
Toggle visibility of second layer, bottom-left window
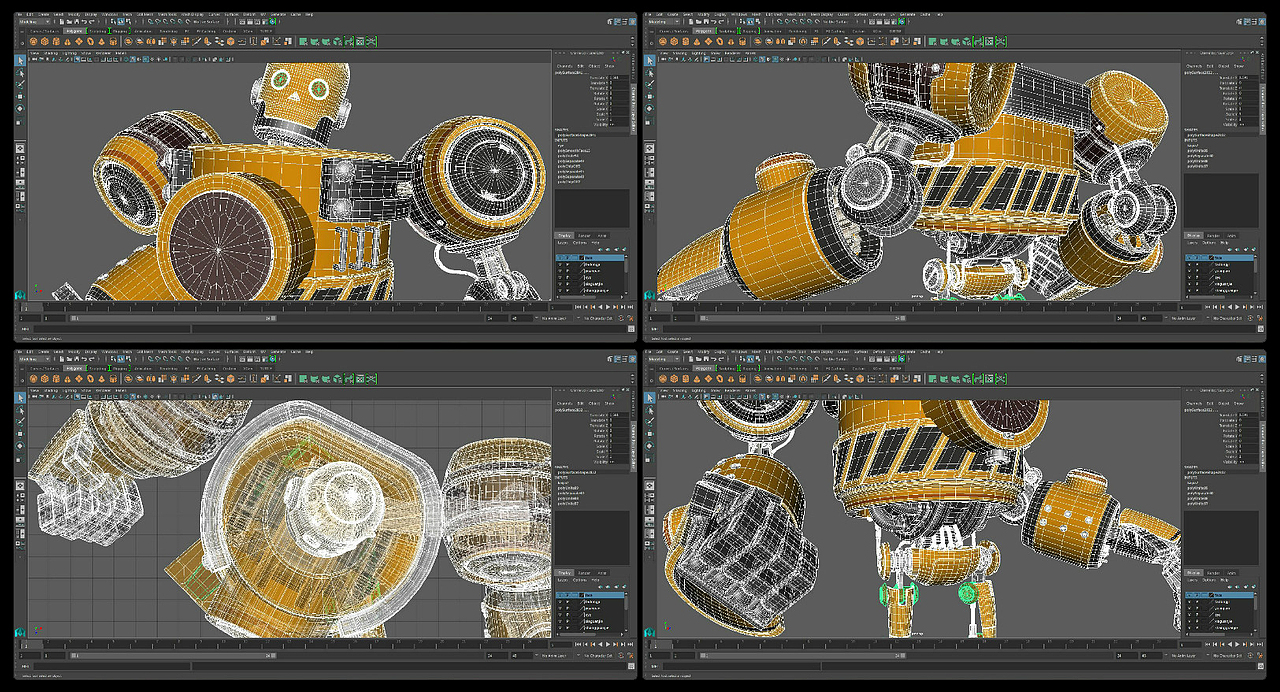coord(560,602)
